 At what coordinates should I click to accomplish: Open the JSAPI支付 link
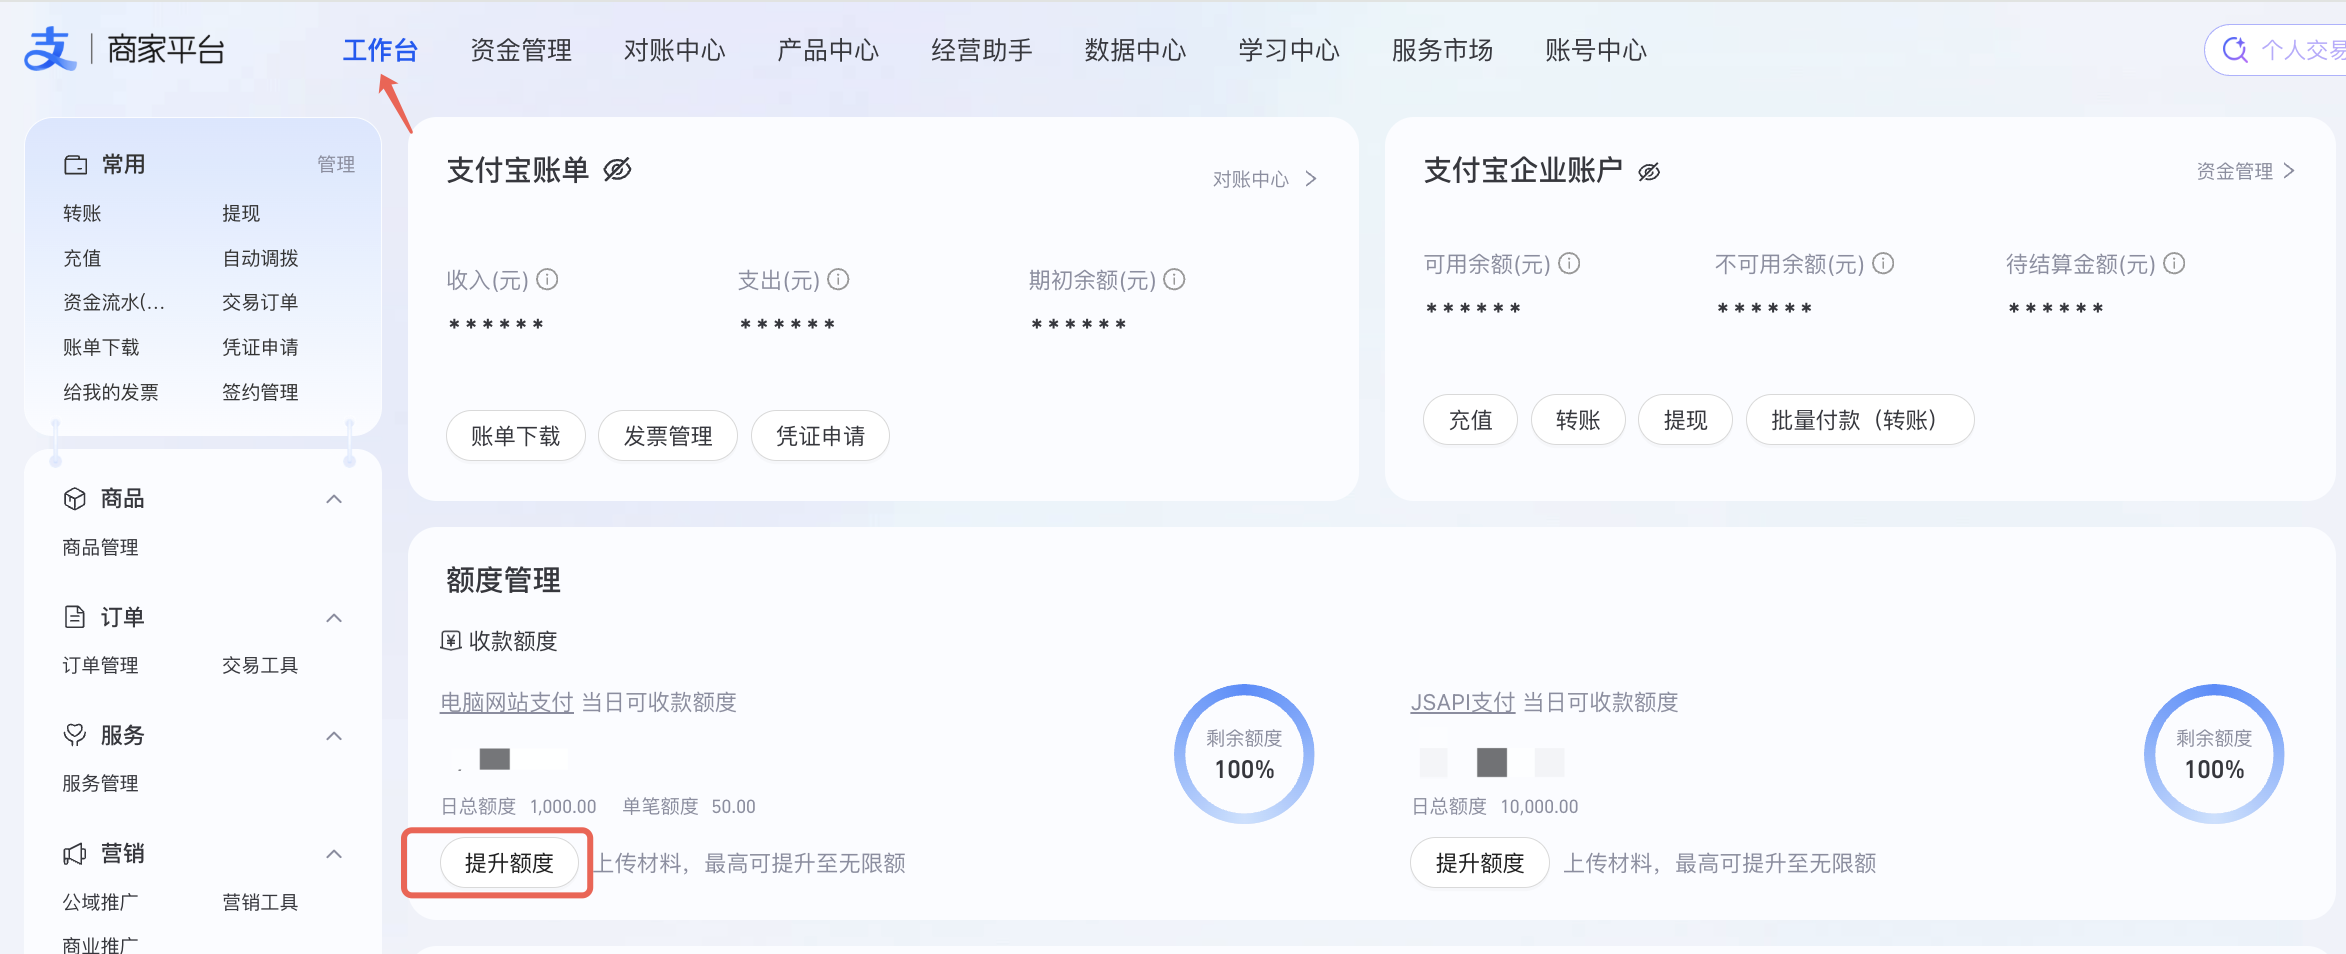tap(1463, 703)
